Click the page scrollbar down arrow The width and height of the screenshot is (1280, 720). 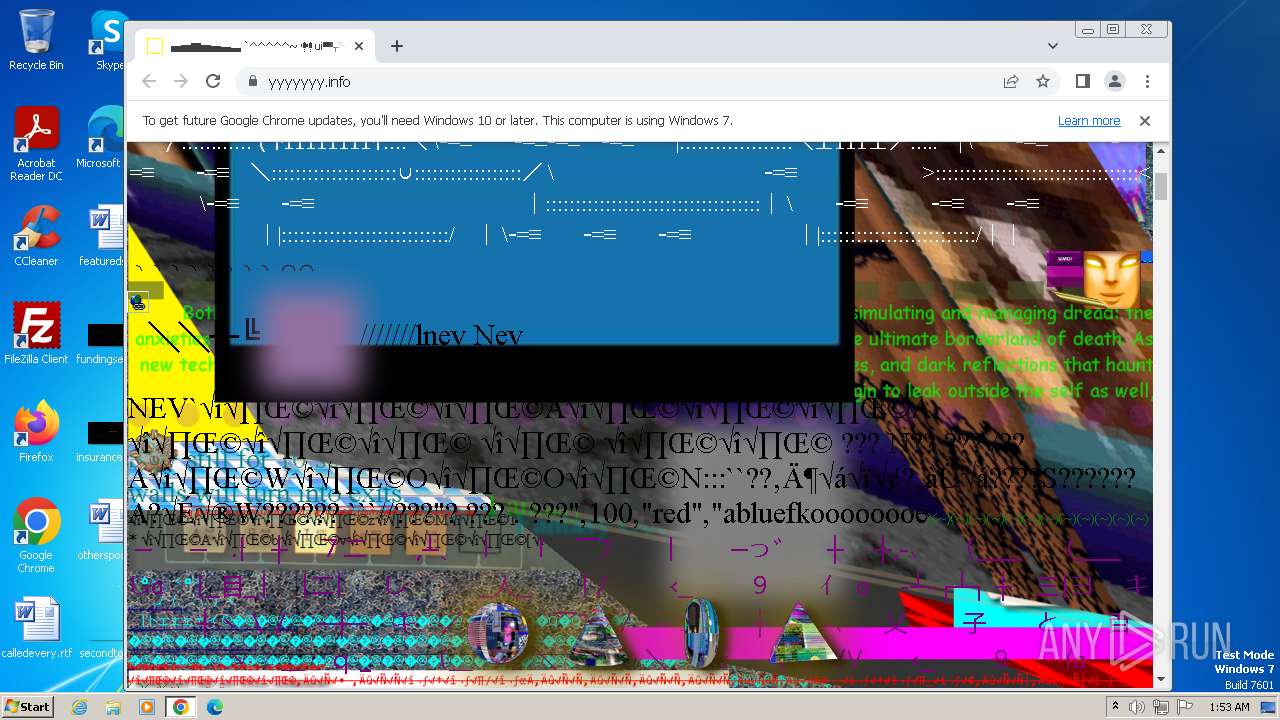coord(1161,680)
